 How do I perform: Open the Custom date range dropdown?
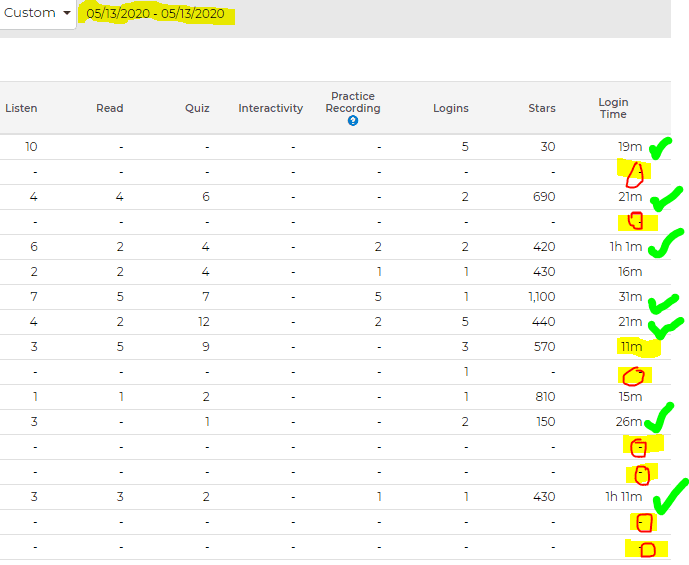36,13
